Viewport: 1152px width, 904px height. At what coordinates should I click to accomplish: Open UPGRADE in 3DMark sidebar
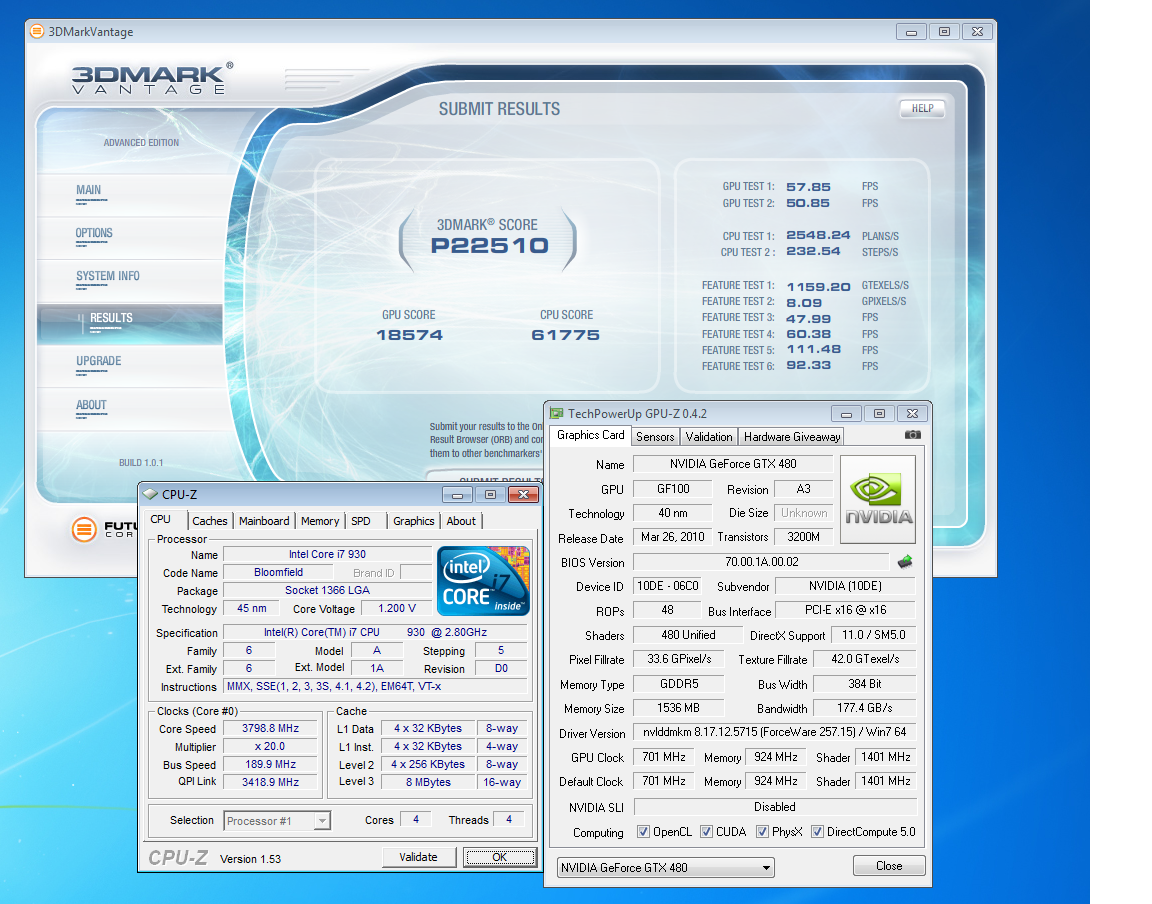coord(98,361)
